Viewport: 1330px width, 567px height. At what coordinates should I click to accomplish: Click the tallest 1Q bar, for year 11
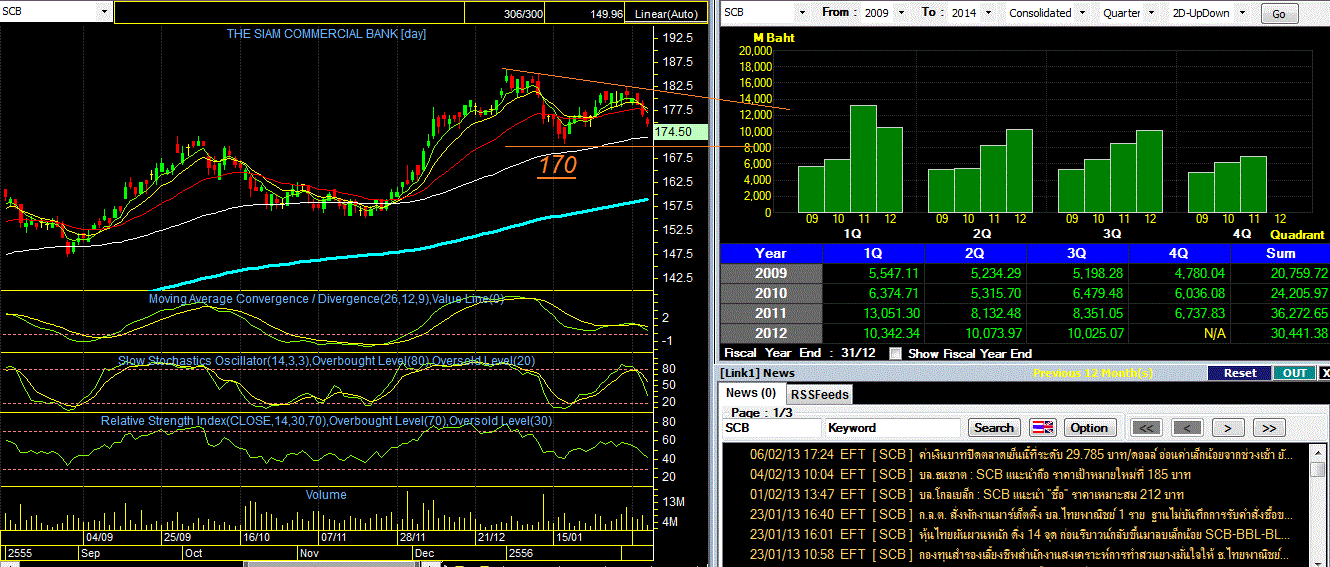click(863, 159)
